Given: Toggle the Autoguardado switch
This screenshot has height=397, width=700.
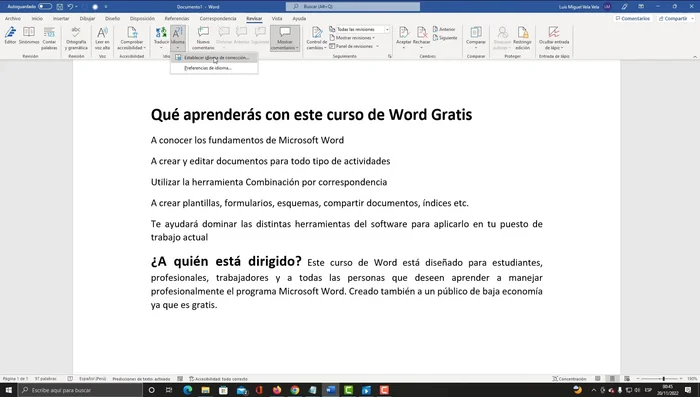Looking at the screenshot, I should (x=45, y=7).
